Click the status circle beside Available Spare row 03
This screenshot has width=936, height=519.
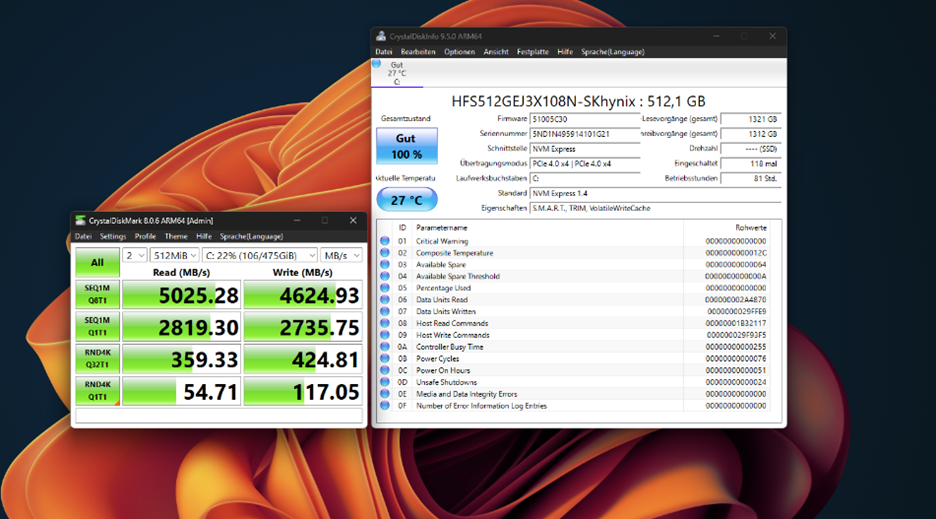point(385,264)
